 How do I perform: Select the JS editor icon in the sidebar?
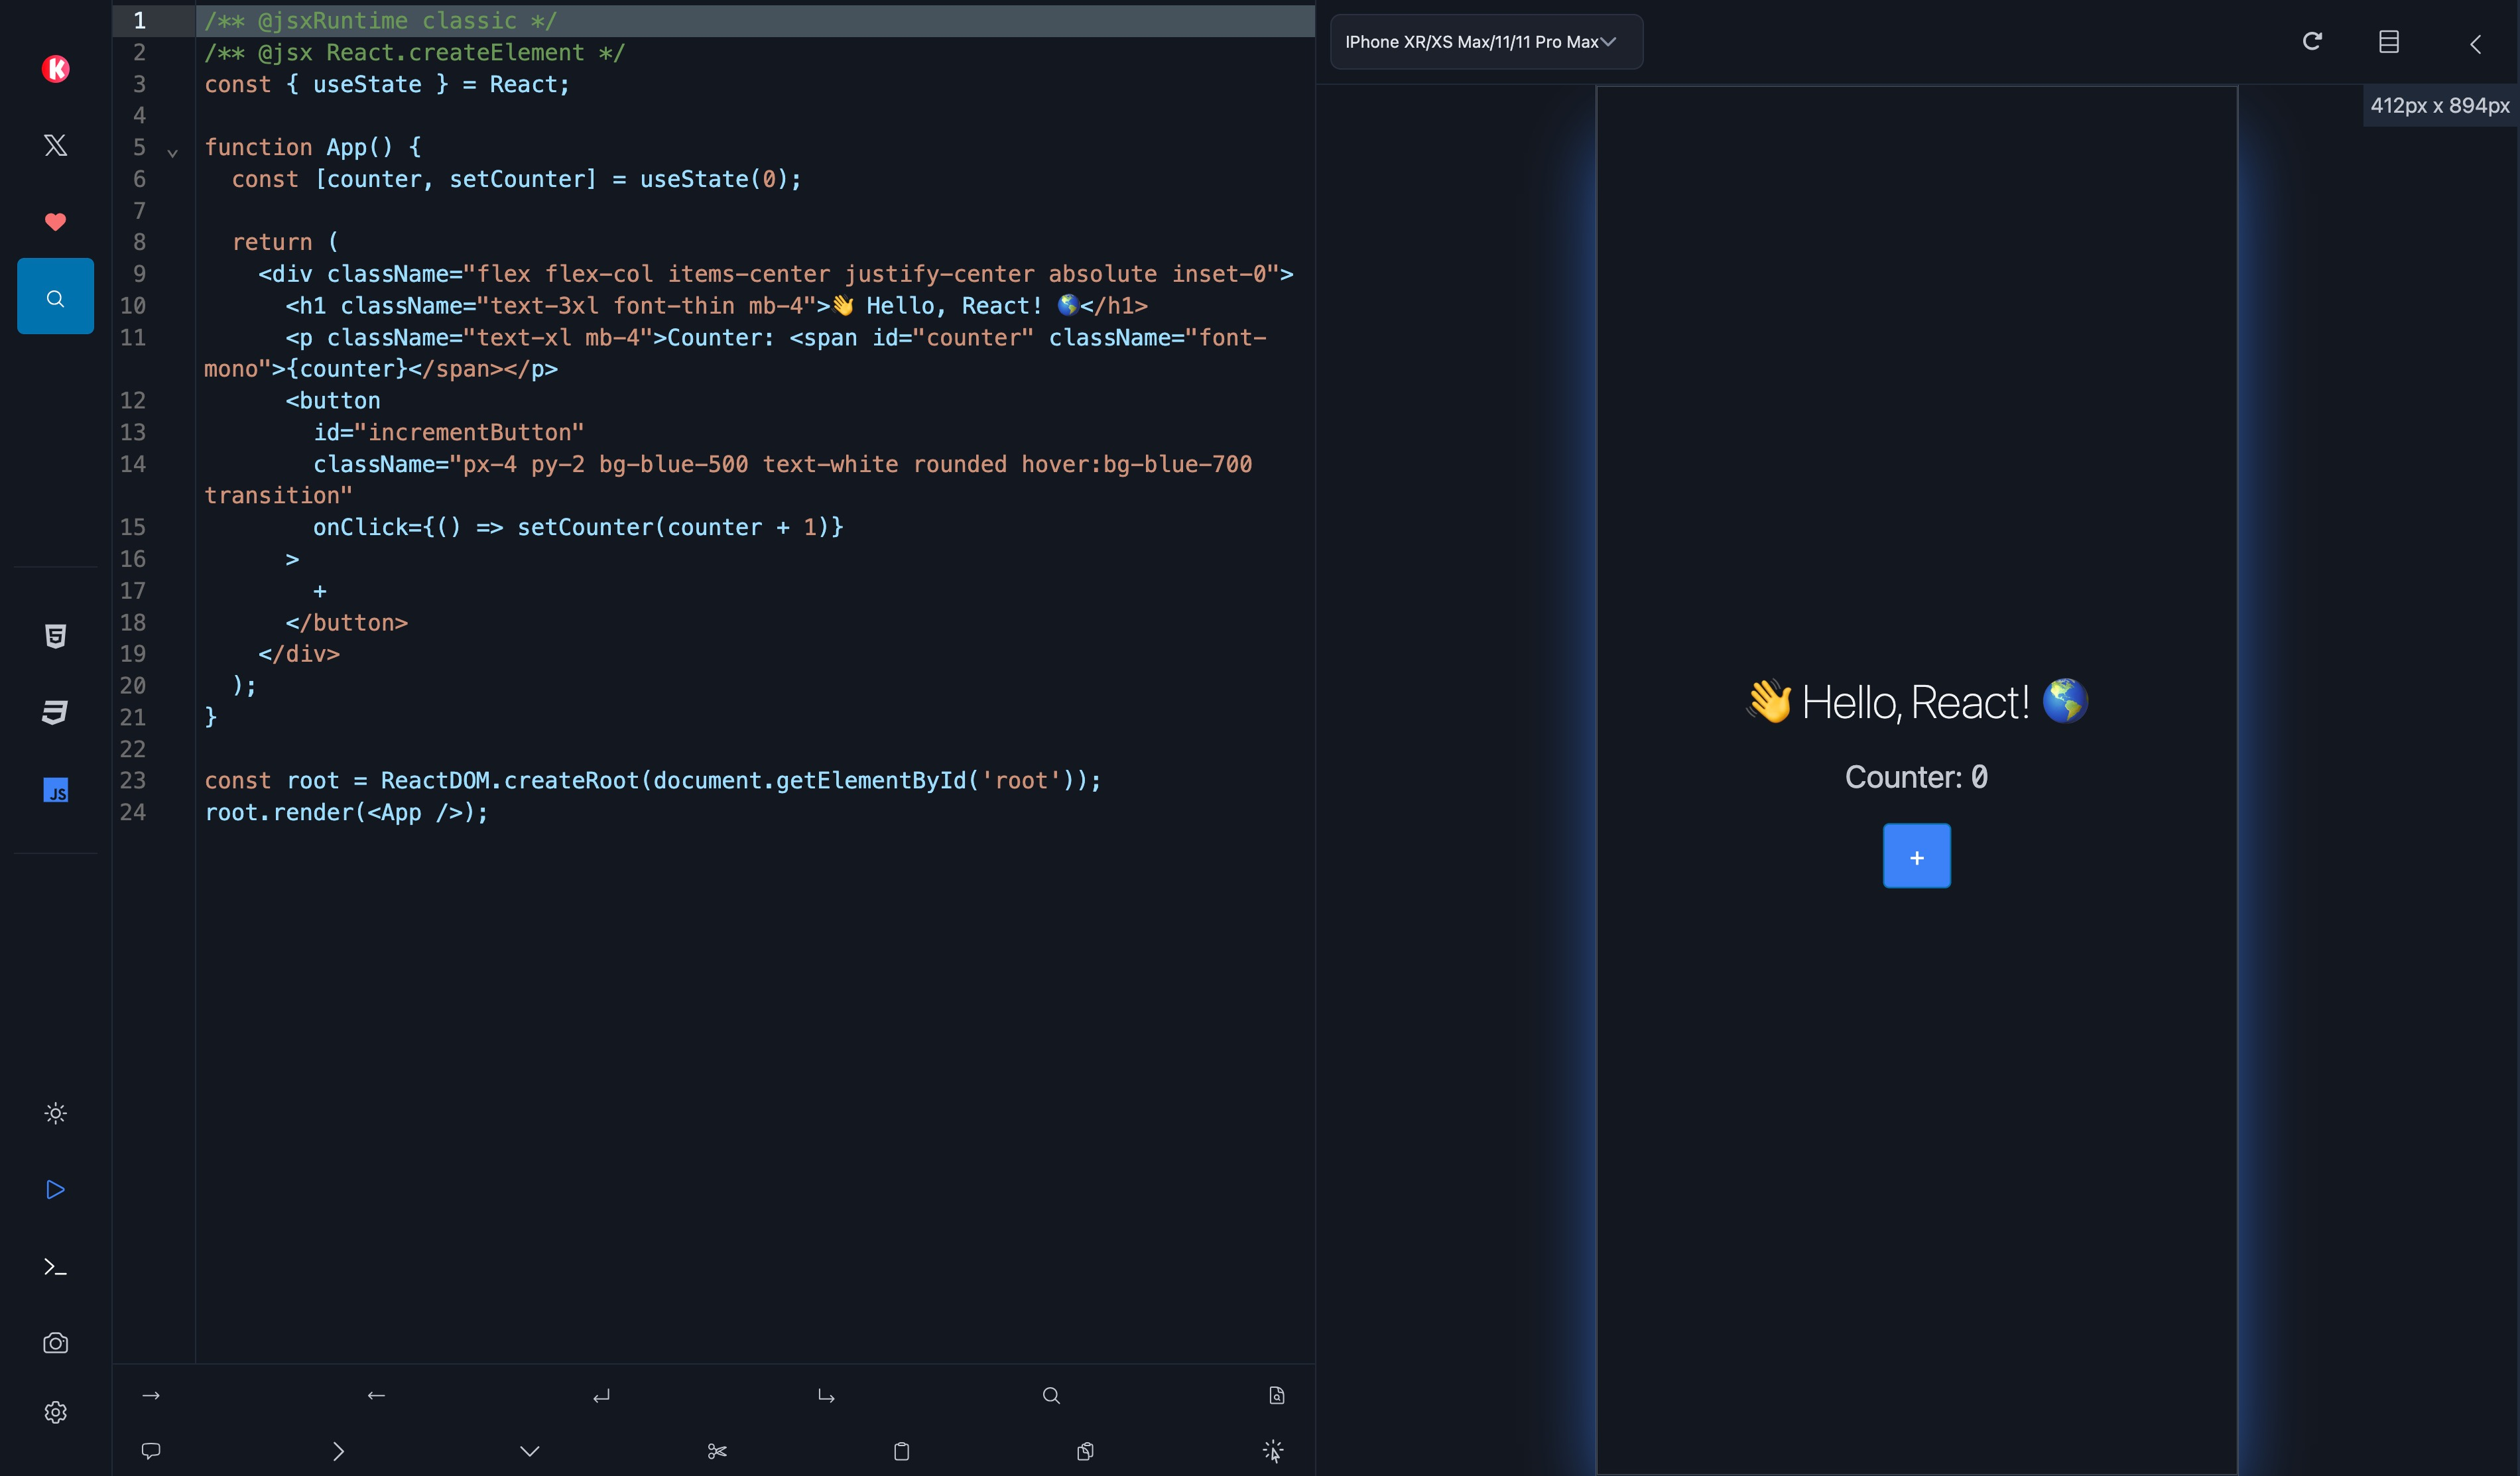tap(56, 790)
